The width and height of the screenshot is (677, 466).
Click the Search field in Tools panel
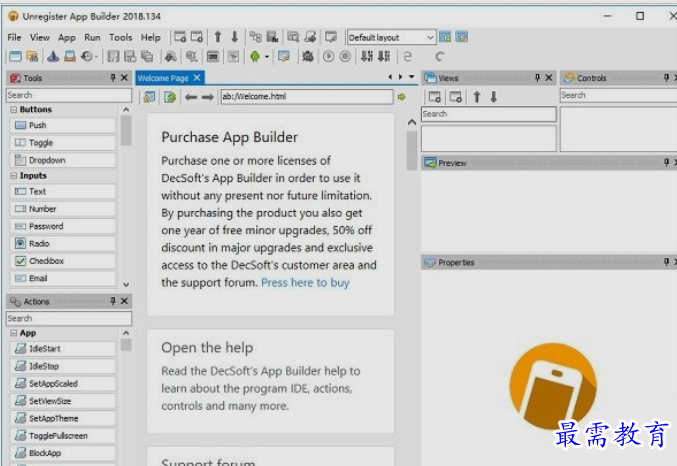(69, 95)
